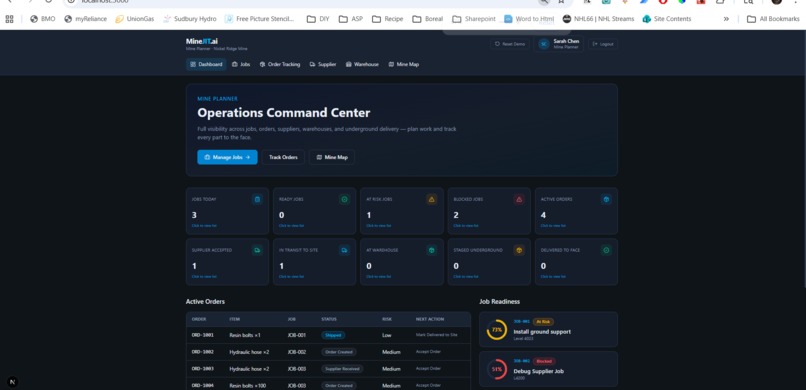Click the ORD-1004 order row ID
Image resolution: width=806 pixels, height=390 pixels.
(203, 385)
